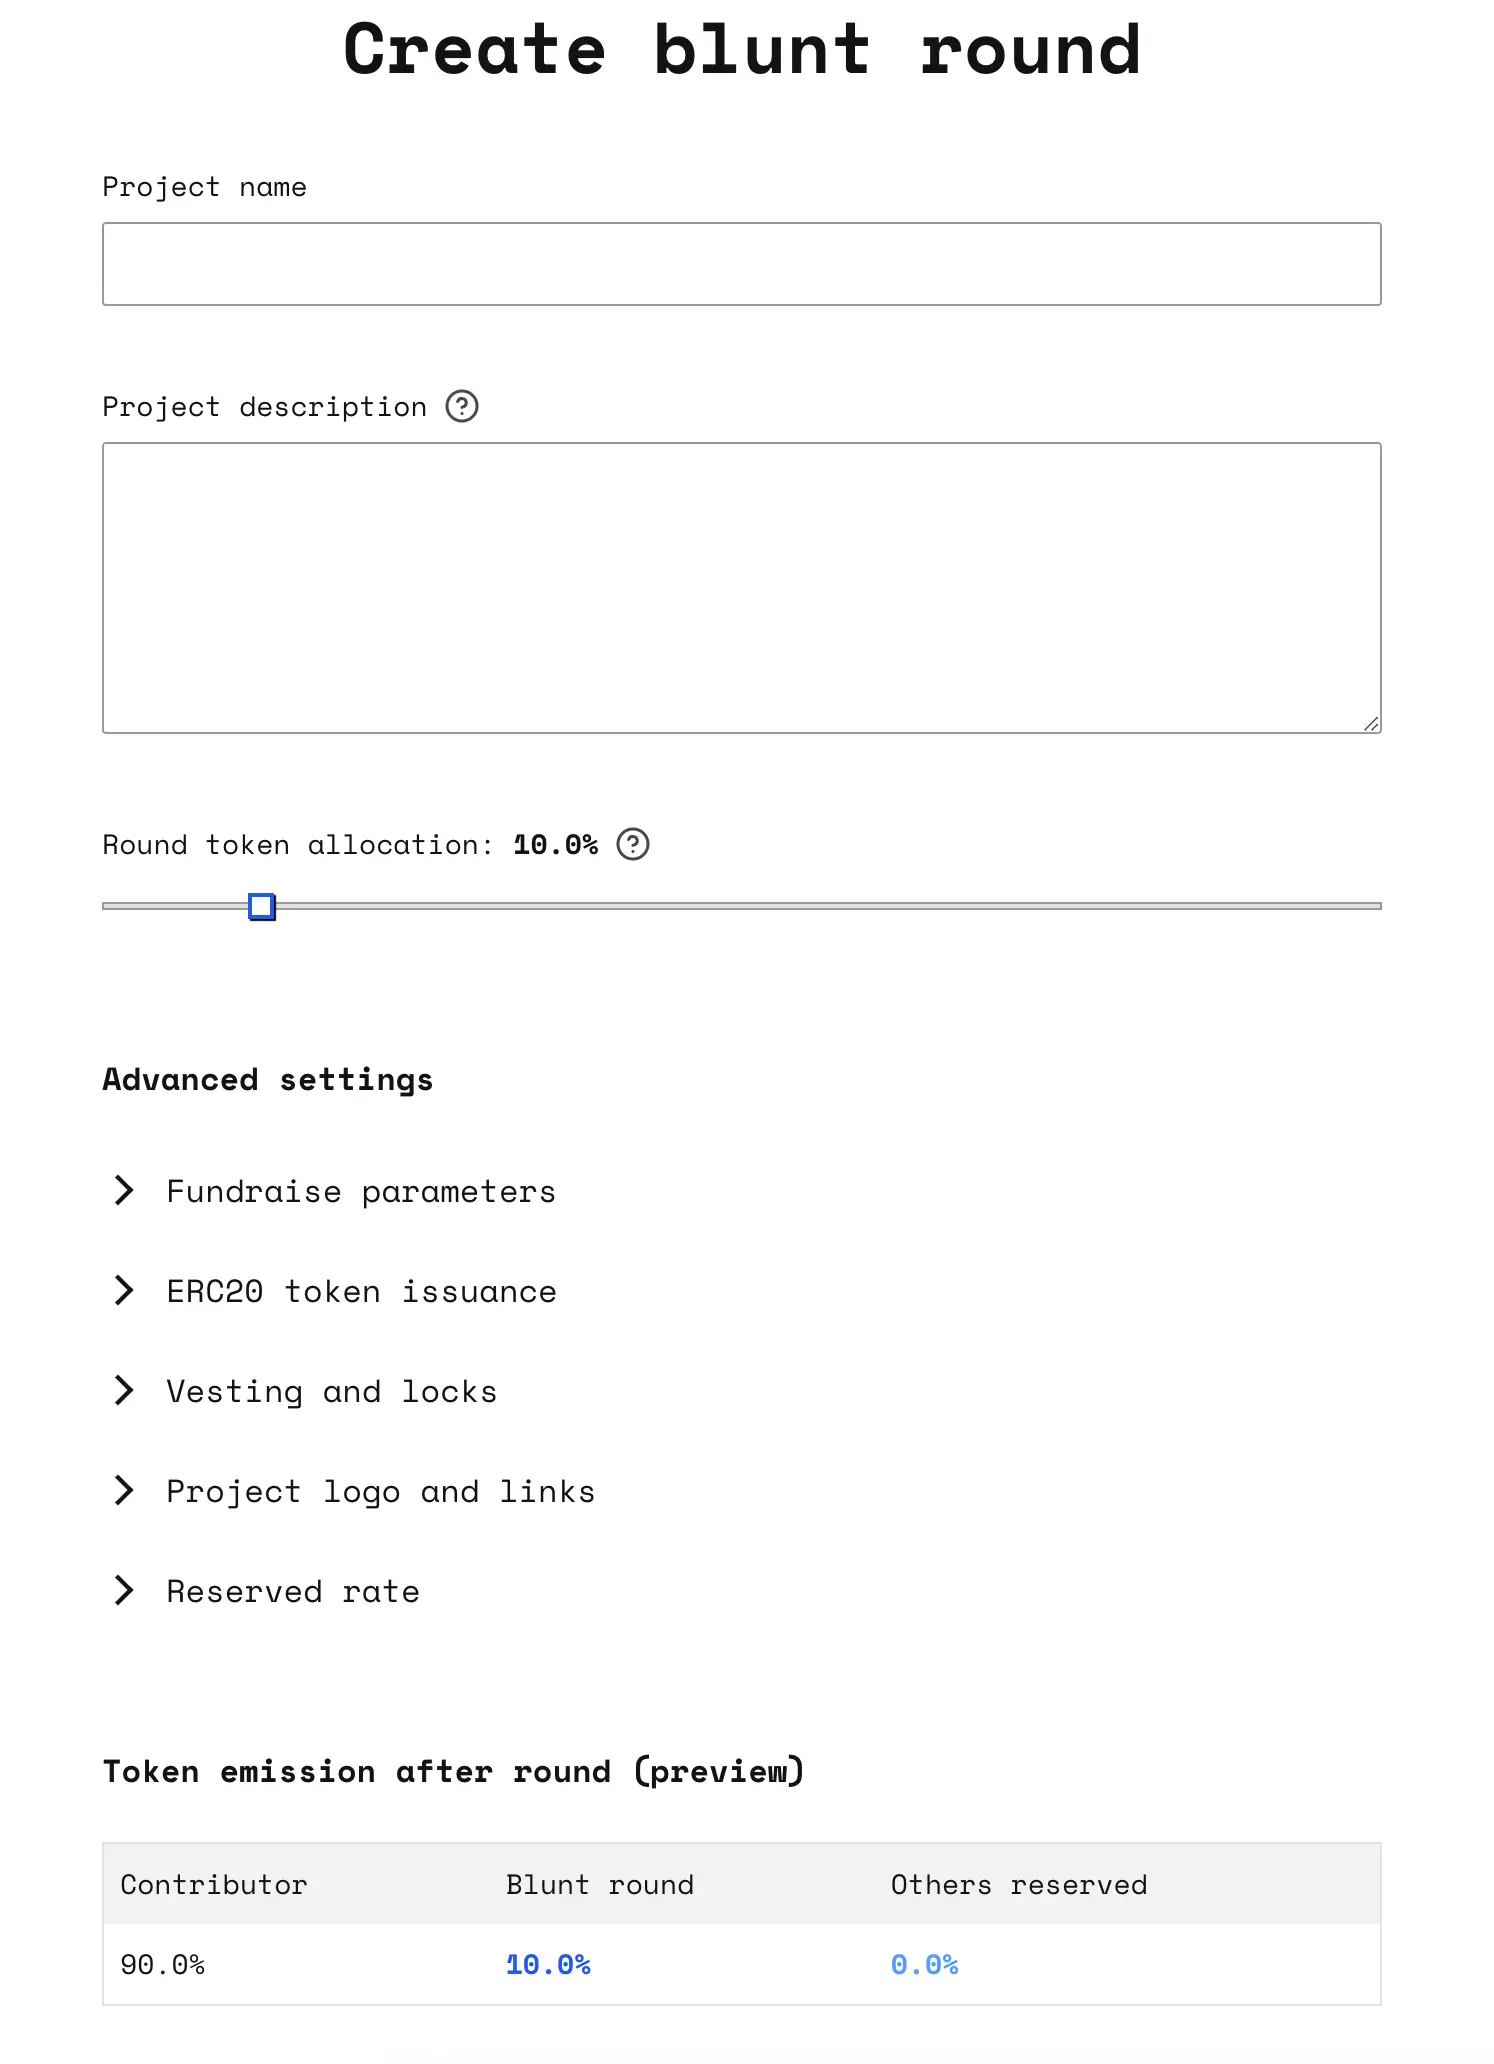Click the Contributor column header
This screenshot has width=1494, height=2064.
[214, 1885]
